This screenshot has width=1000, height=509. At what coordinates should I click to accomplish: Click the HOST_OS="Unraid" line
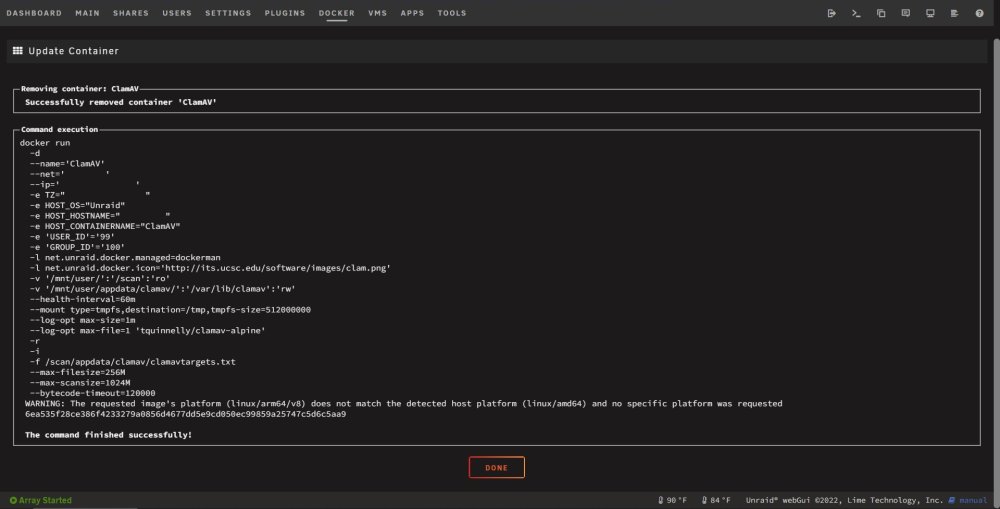[77, 205]
